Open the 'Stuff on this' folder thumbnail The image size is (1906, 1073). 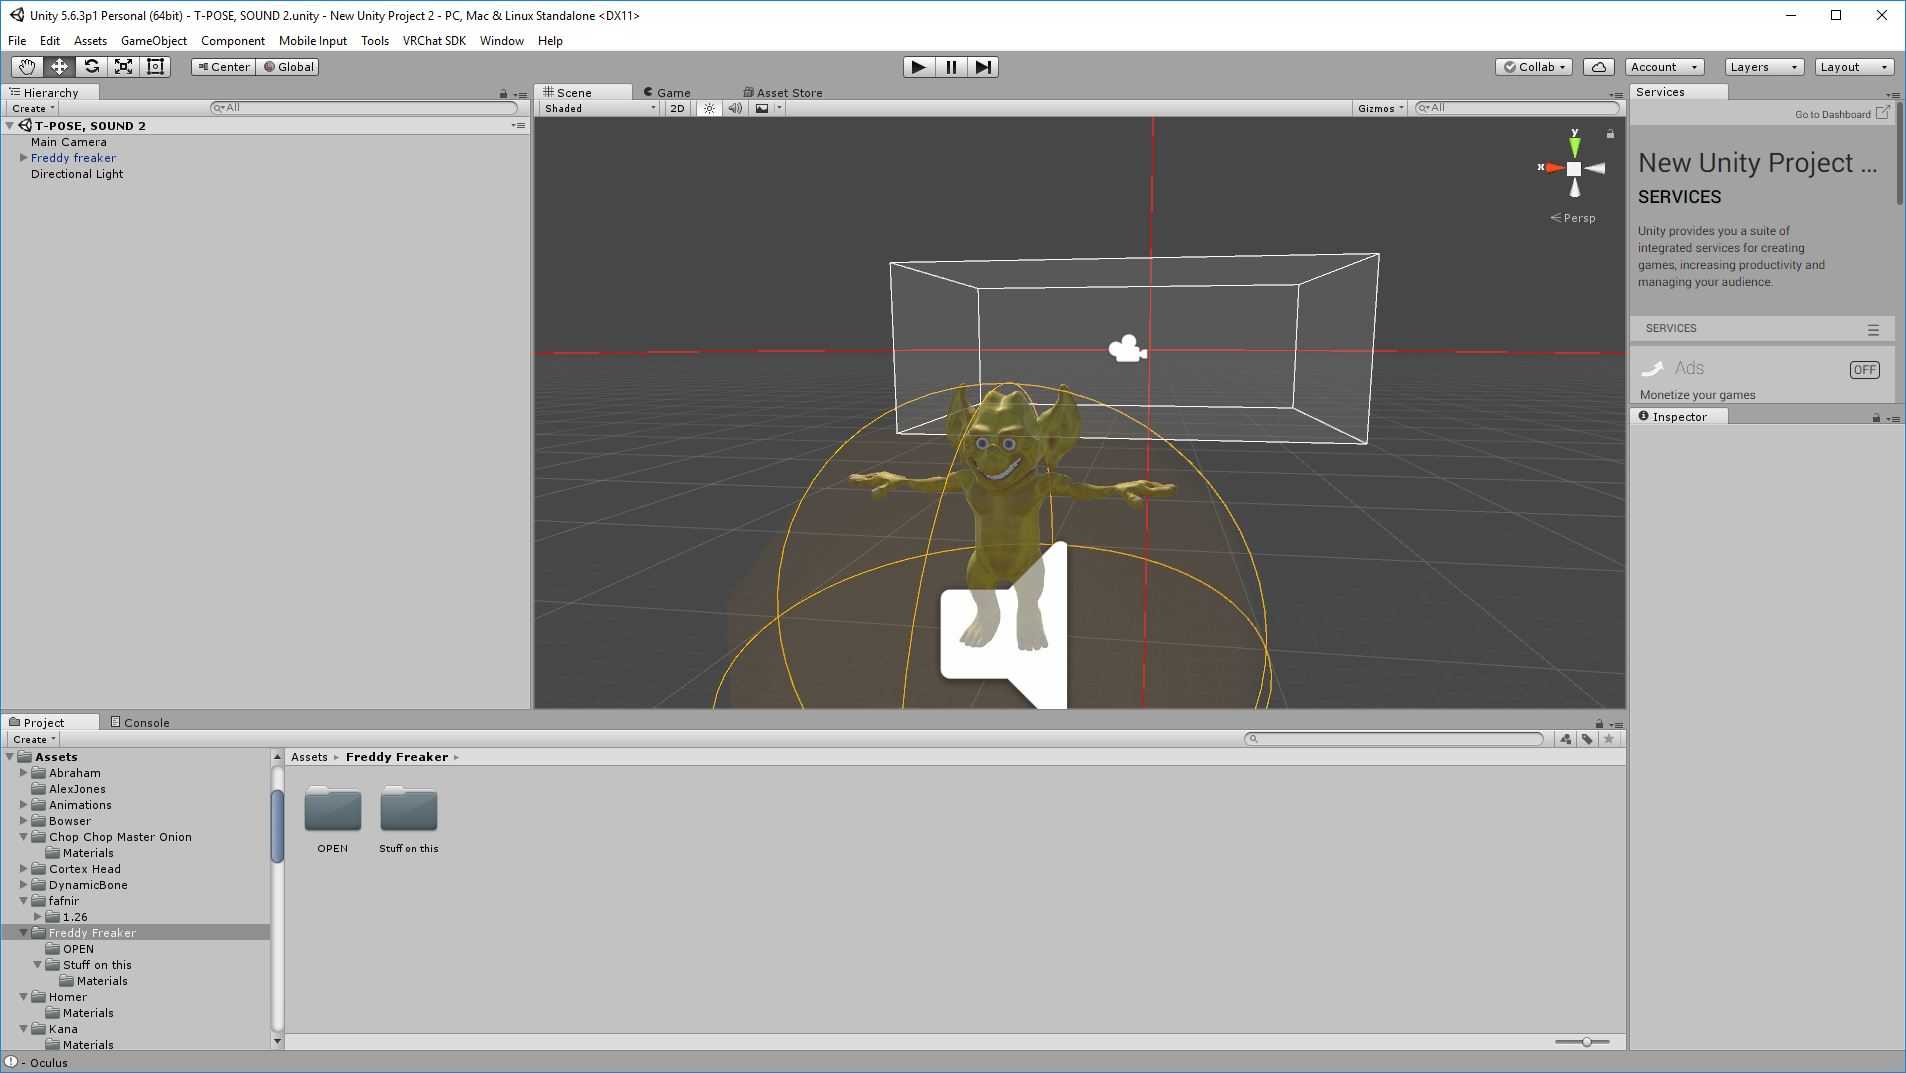point(408,810)
